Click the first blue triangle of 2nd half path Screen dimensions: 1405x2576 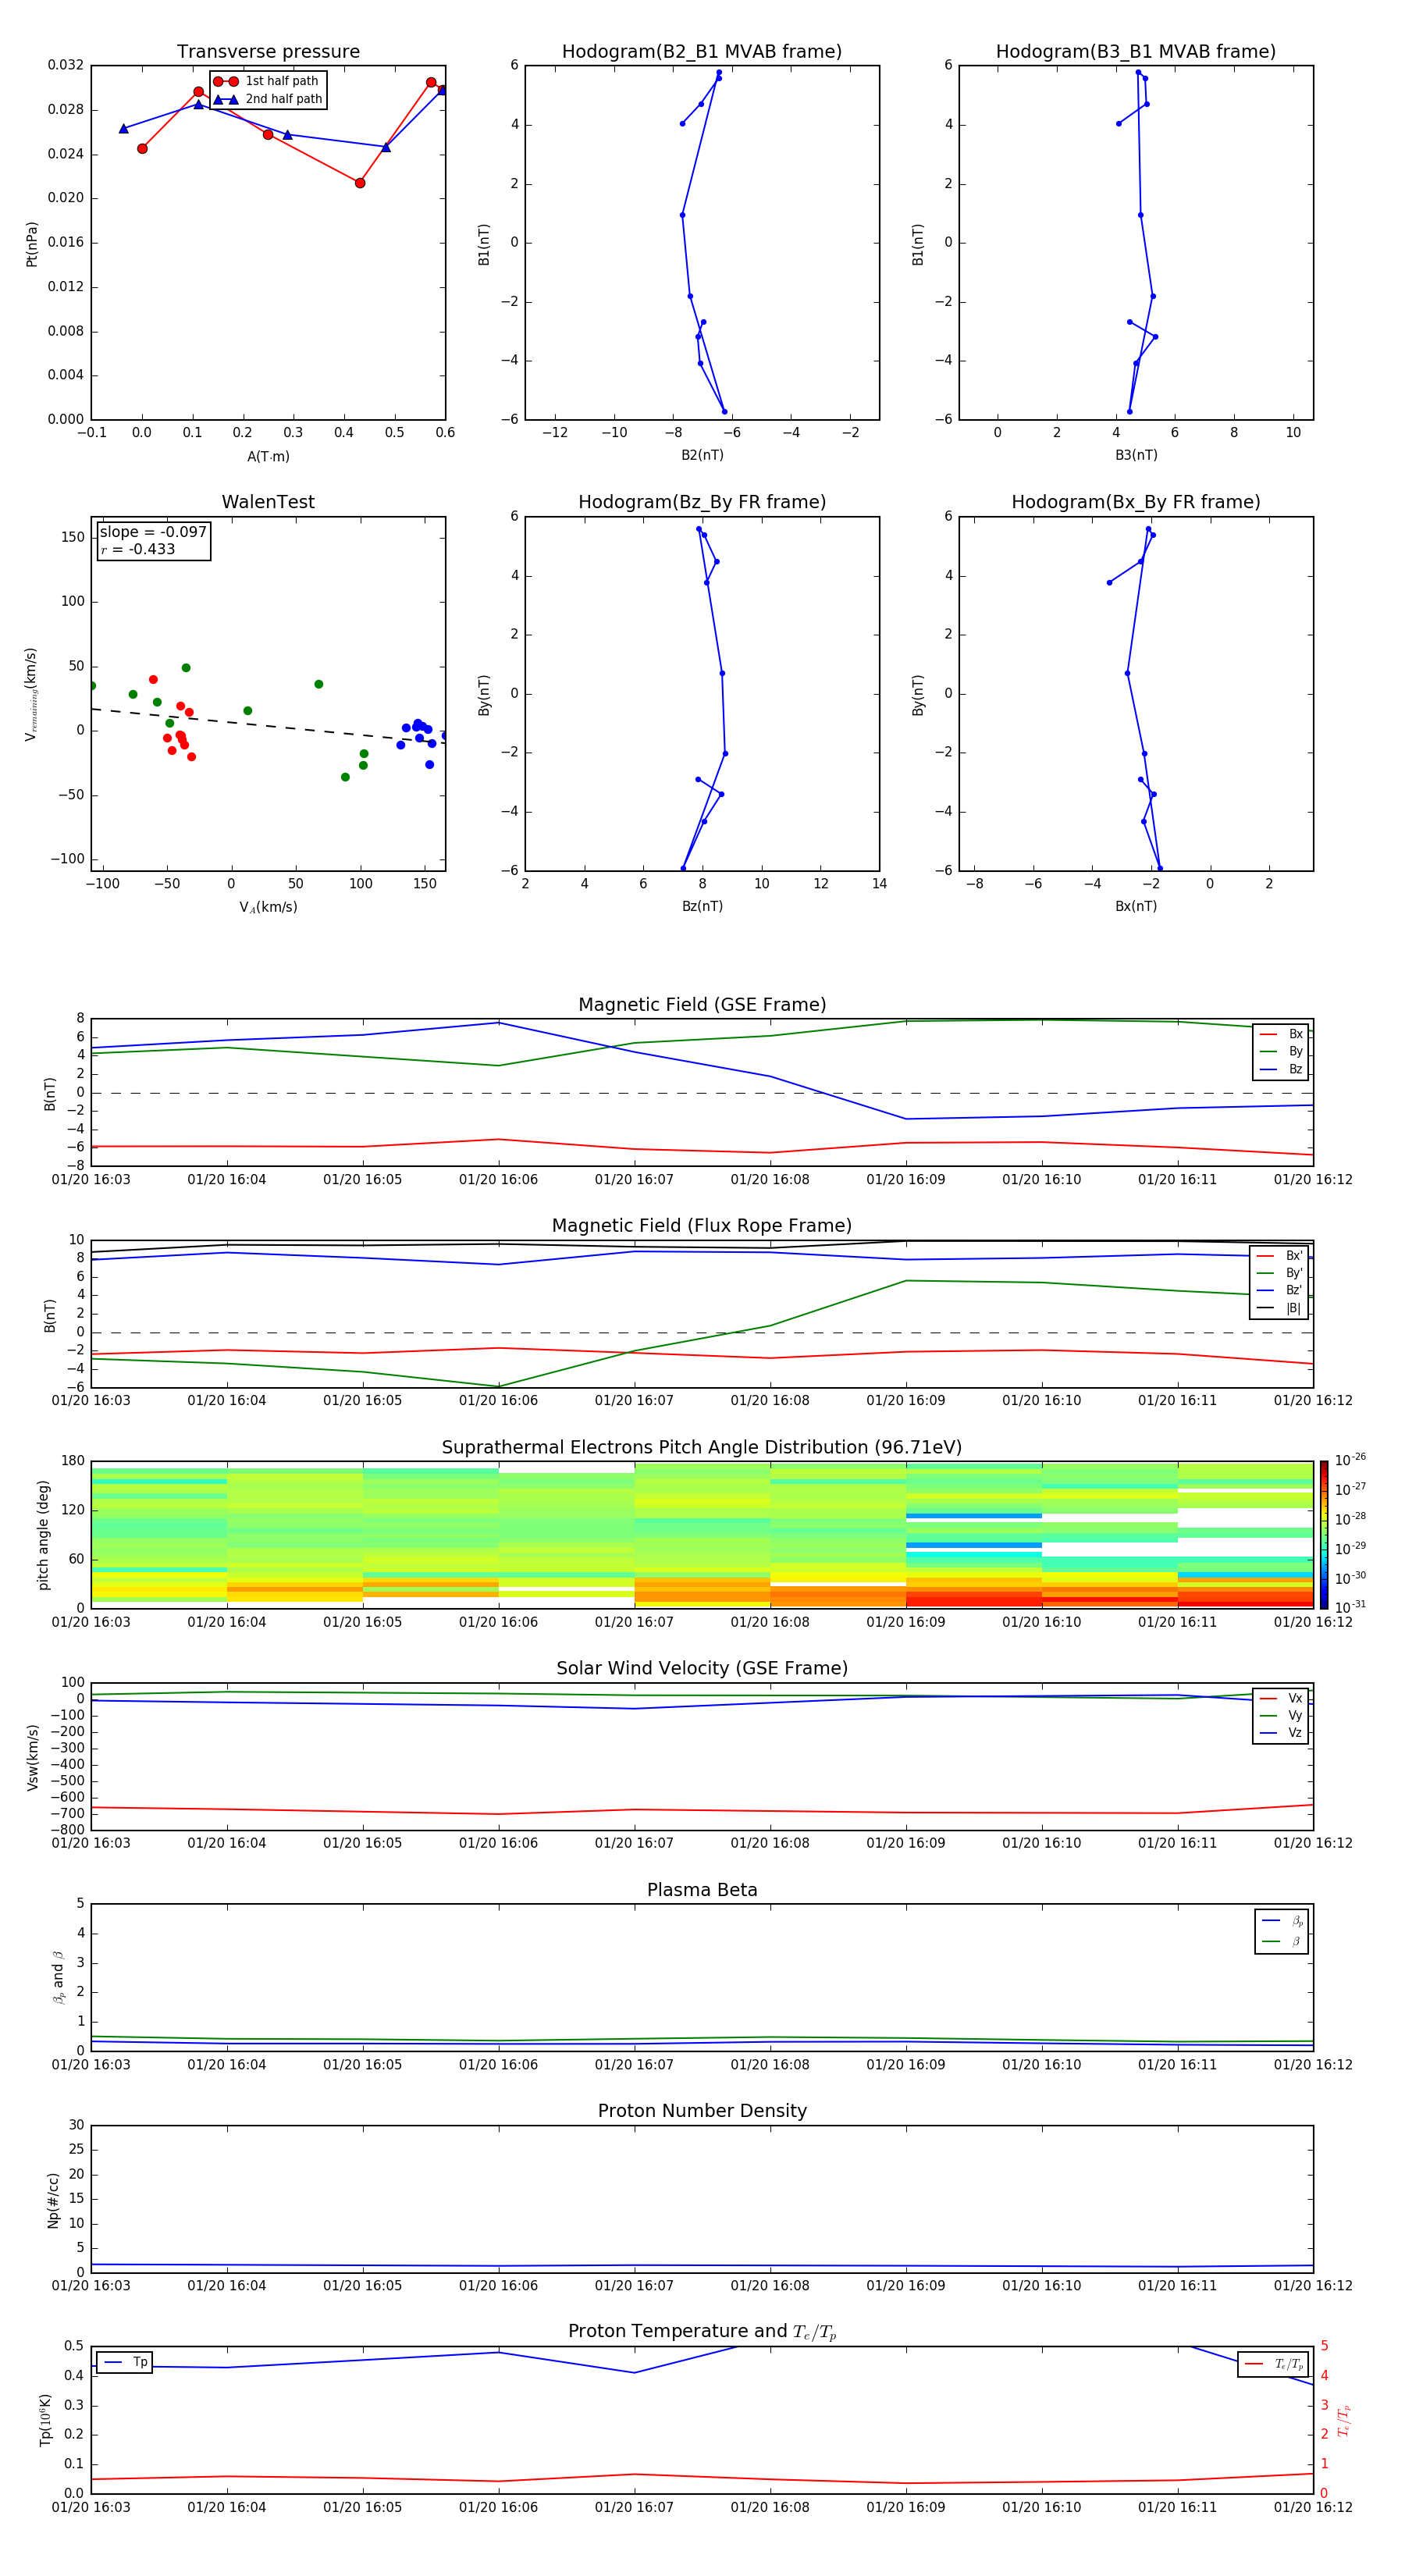(123, 128)
